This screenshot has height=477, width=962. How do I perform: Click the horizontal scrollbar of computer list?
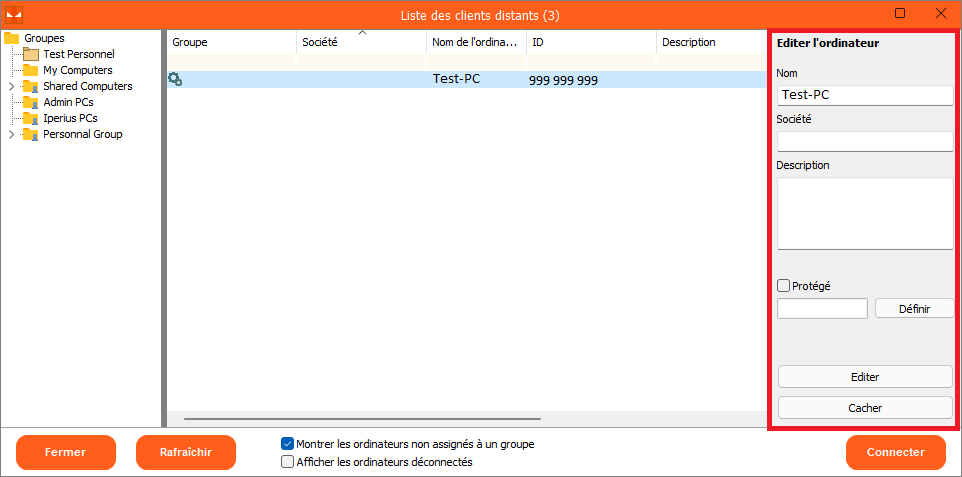362,419
